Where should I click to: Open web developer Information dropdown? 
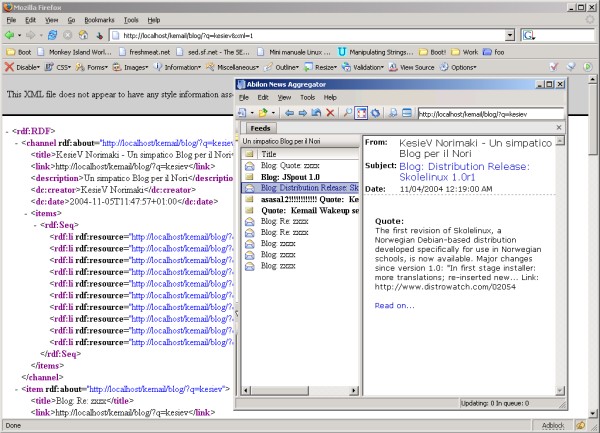(177, 67)
